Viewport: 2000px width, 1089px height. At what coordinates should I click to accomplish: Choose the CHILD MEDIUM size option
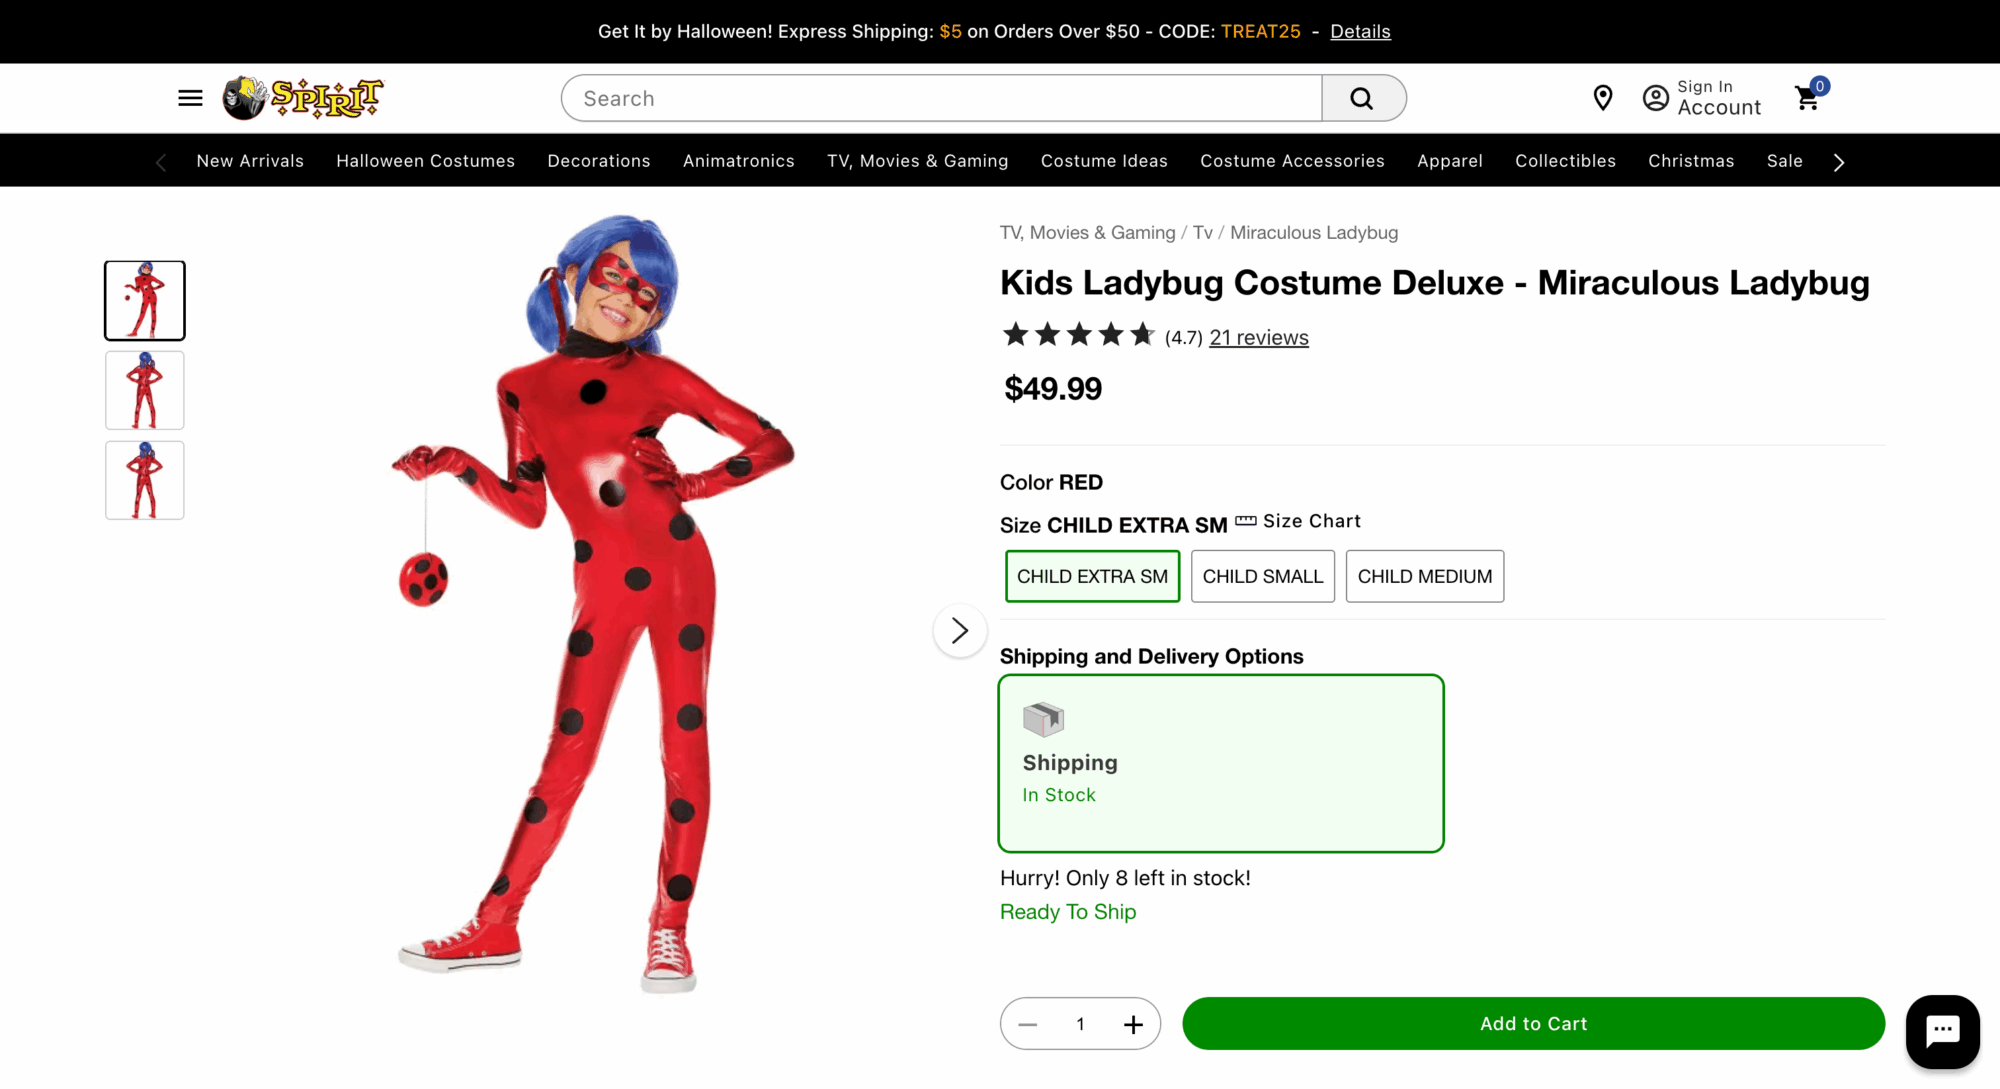(1424, 577)
